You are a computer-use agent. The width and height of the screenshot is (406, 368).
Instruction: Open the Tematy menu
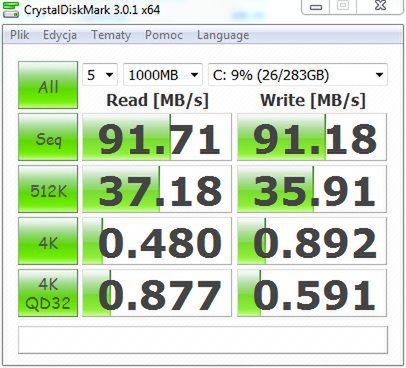111,35
